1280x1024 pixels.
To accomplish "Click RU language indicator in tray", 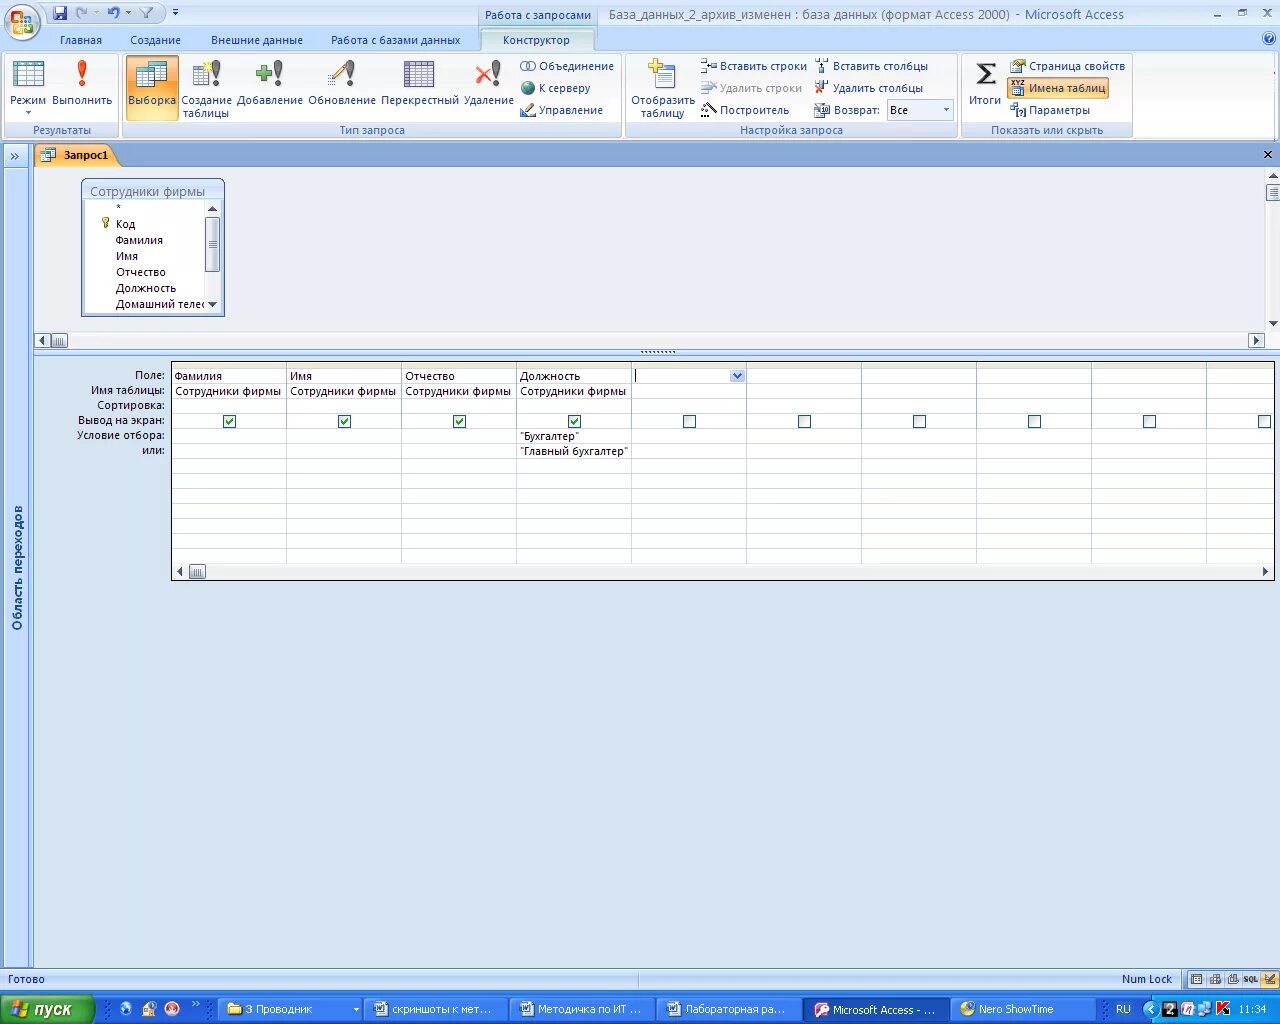I will pos(1123,1009).
